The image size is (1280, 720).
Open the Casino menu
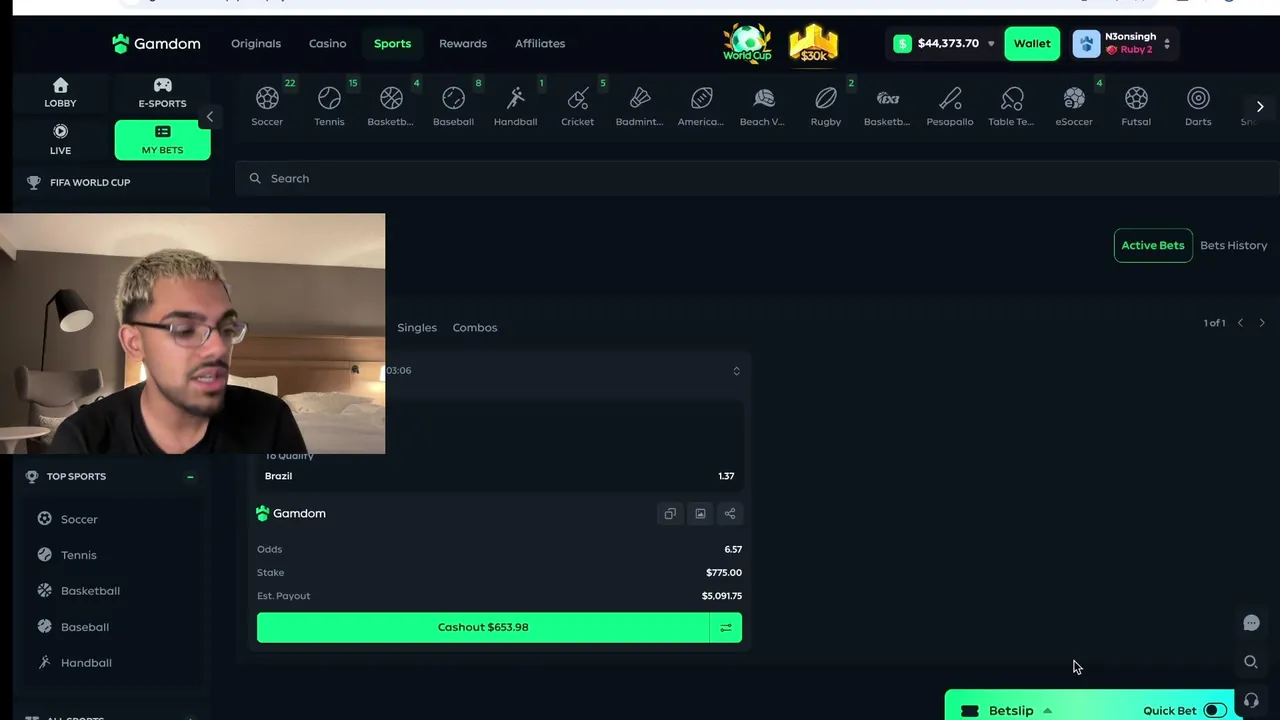[327, 44]
